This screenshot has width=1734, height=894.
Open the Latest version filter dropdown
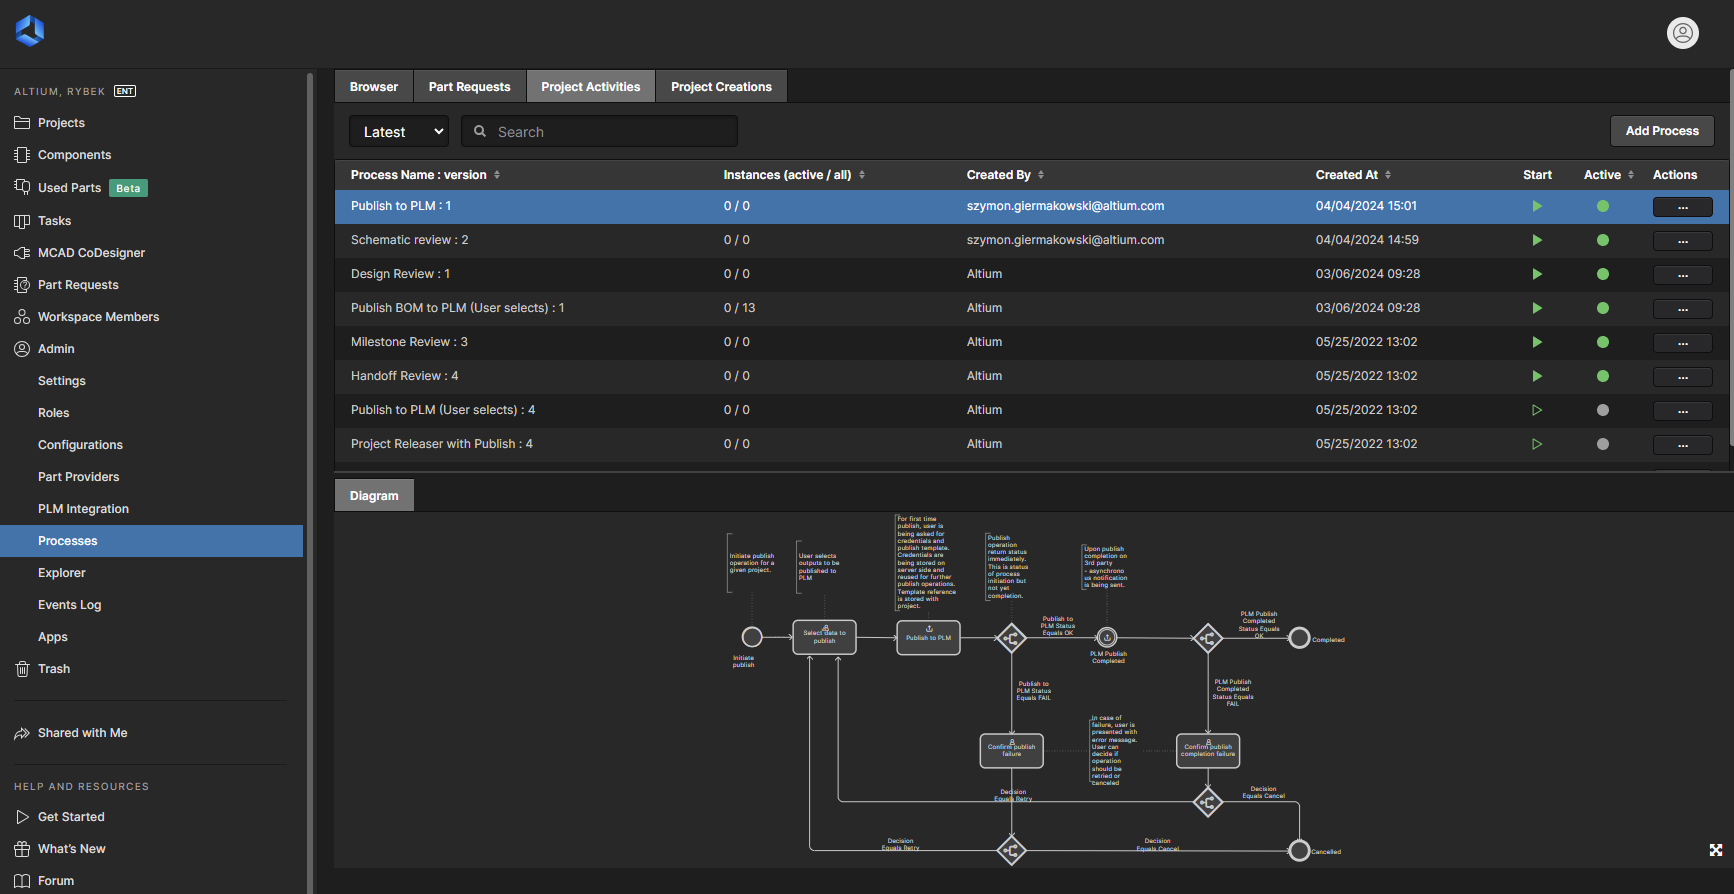pos(399,131)
